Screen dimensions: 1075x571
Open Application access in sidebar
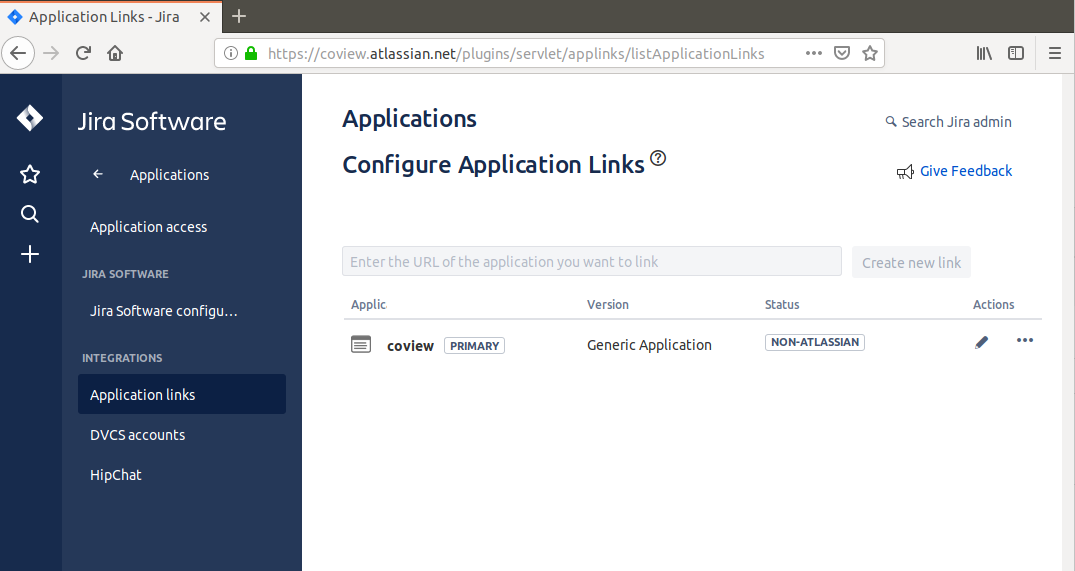148,227
